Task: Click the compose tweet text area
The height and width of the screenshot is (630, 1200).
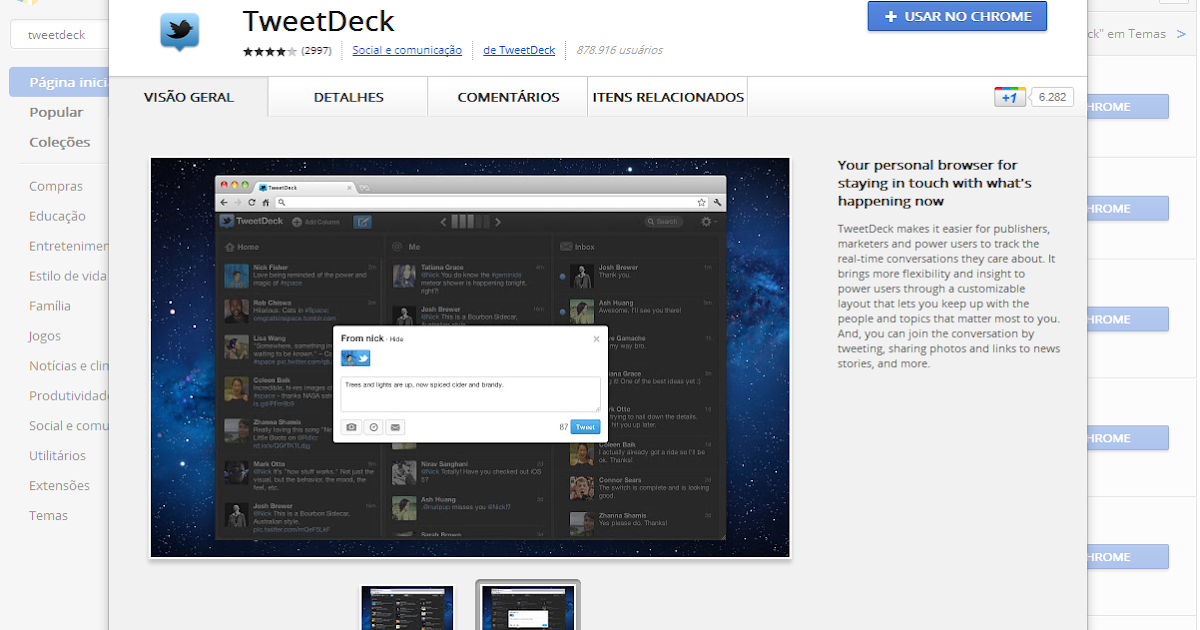Action: pyautogui.click(x=470, y=394)
